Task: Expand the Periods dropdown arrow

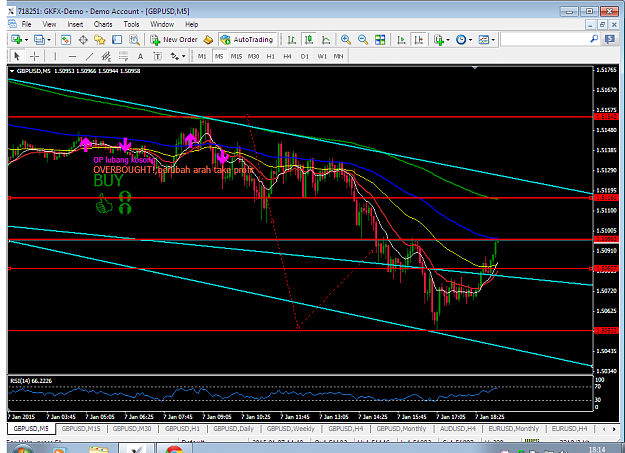Action: coord(470,39)
